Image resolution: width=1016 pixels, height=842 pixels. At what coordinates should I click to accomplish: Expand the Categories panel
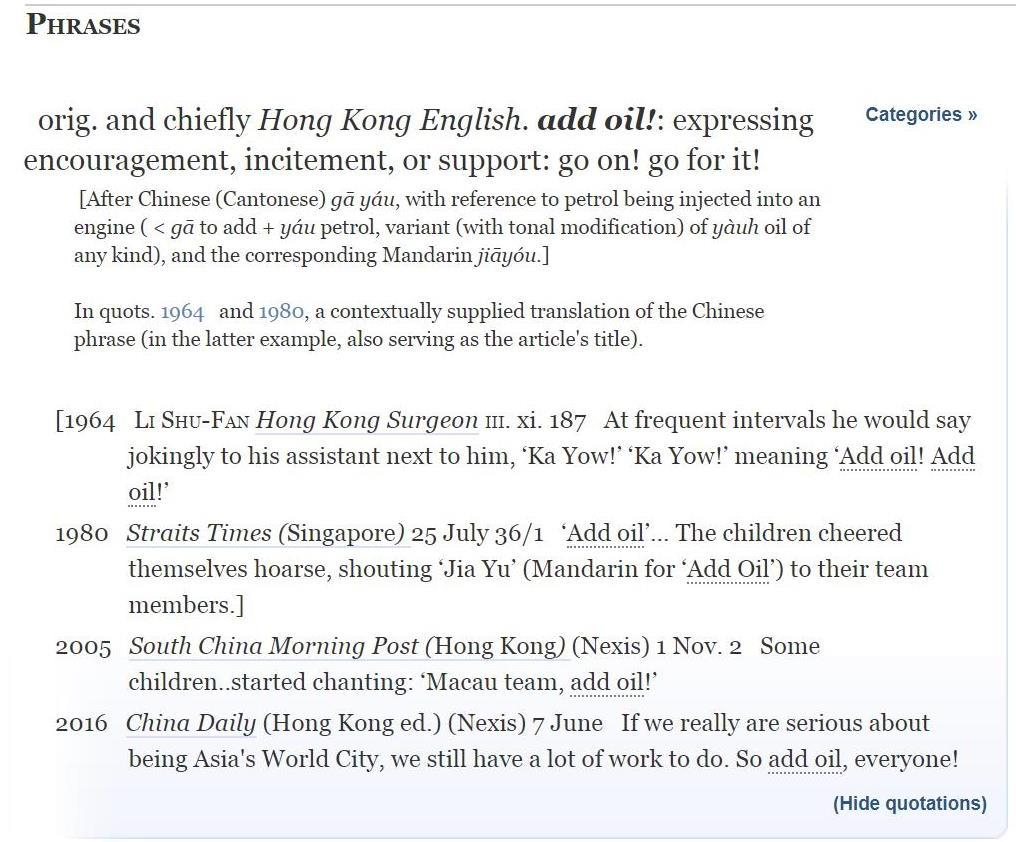912,114
